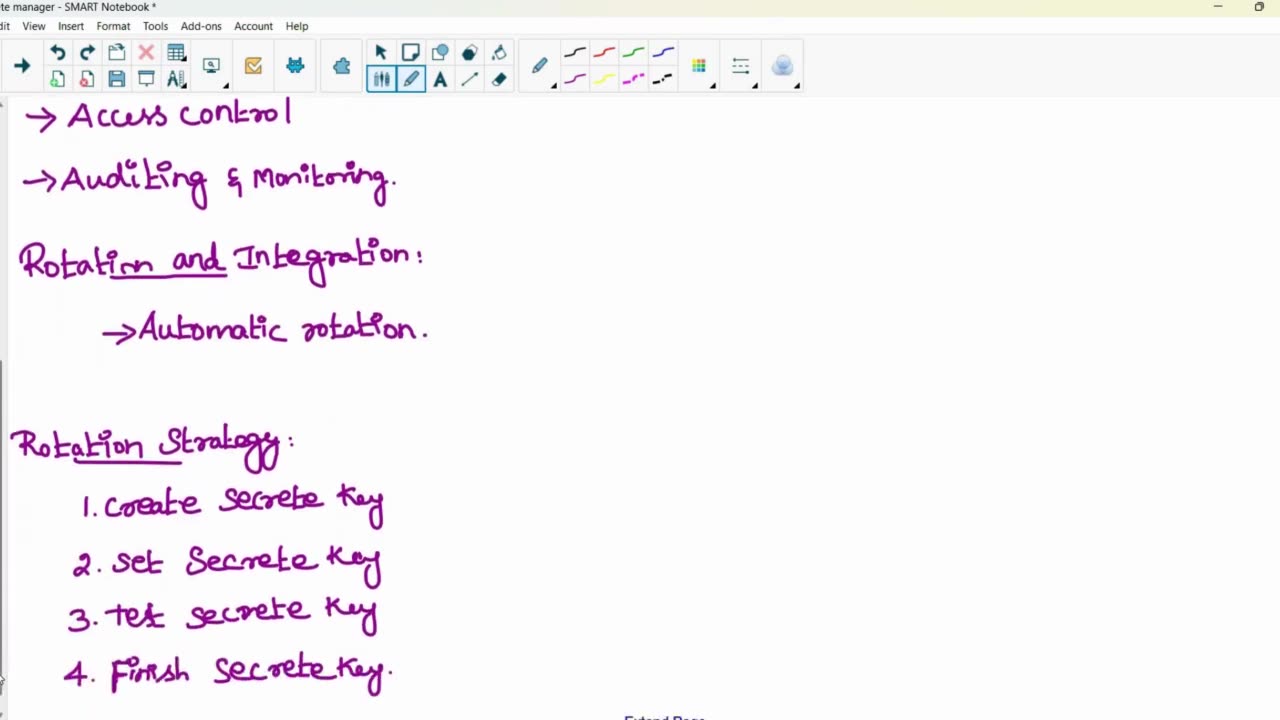The height and width of the screenshot is (720, 1280).
Task: Add a new page
Action: tap(58, 79)
